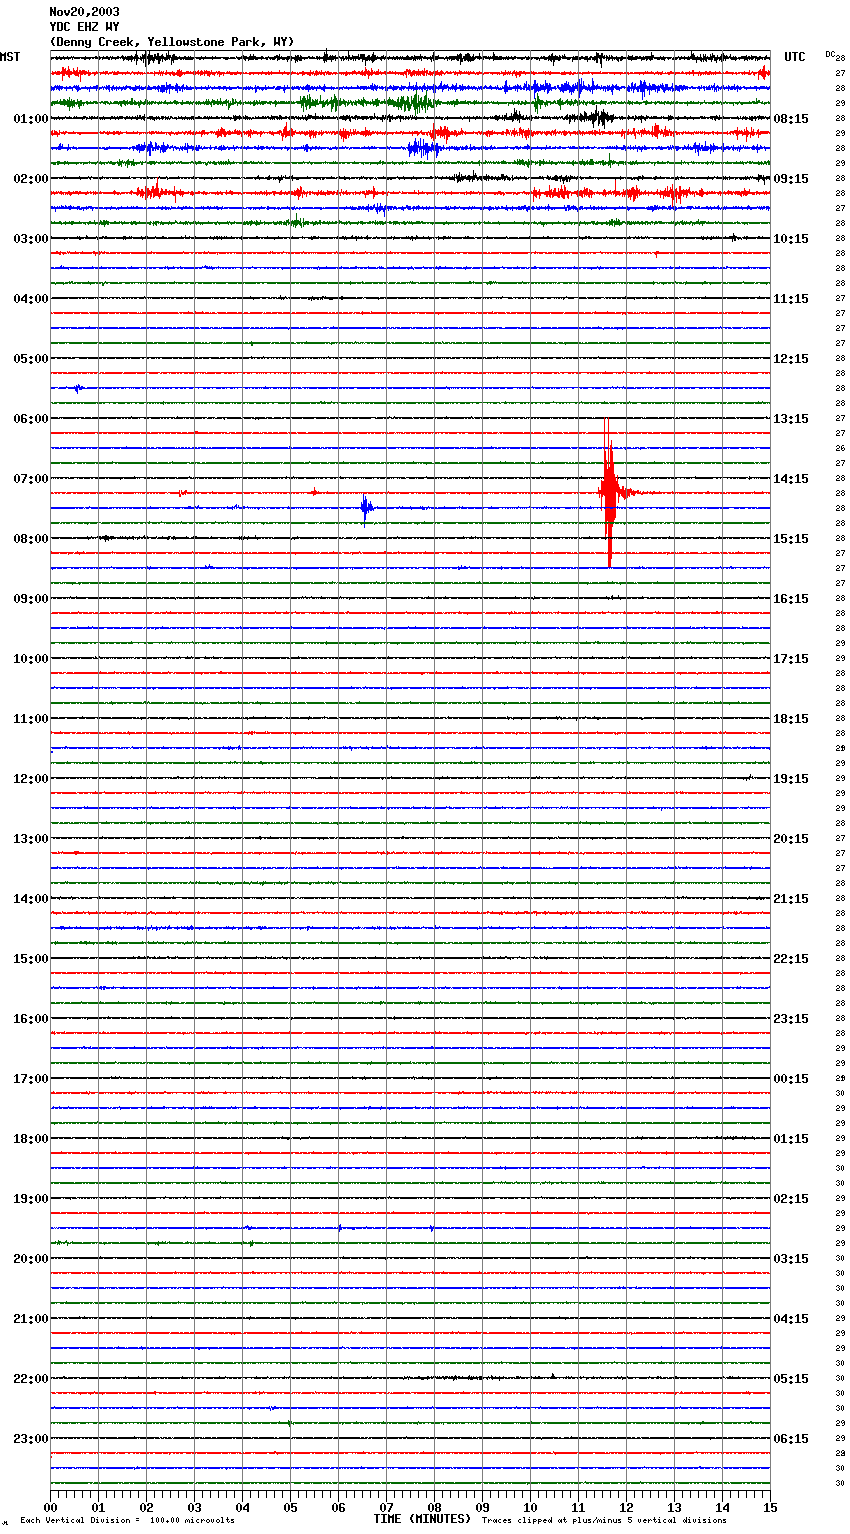Click the 13:15 UTC time label
The width and height of the screenshot is (850, 1534).
click(x=791, y=419)
